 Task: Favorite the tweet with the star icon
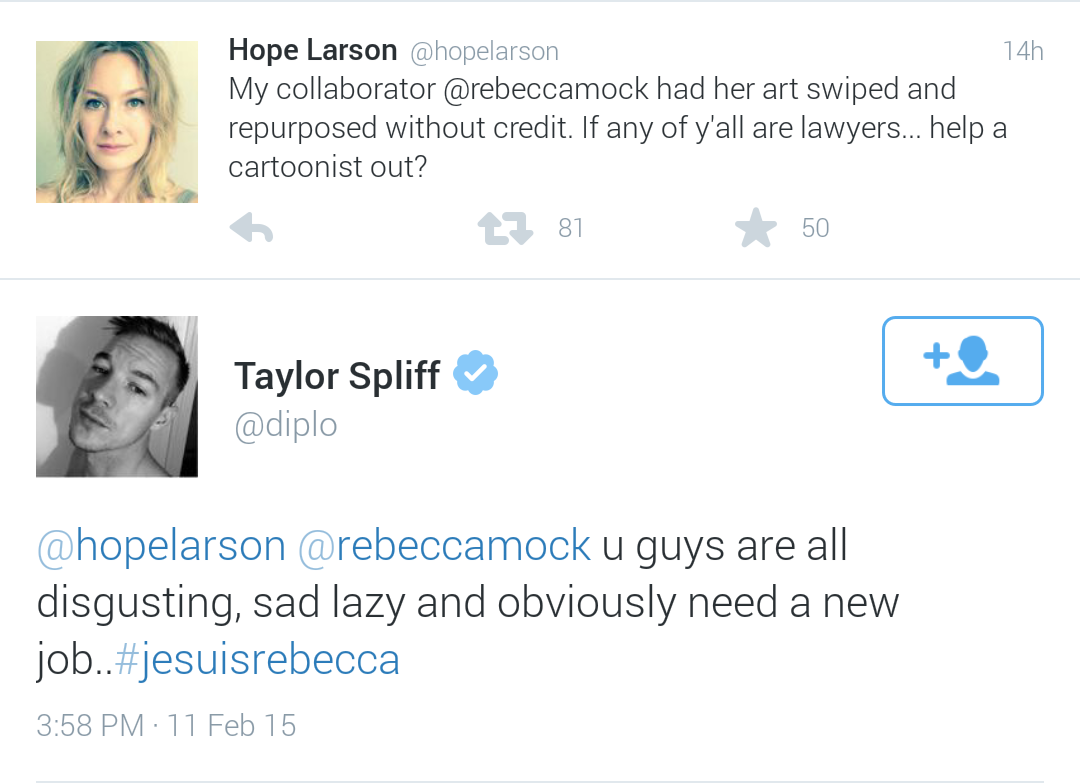756,228
